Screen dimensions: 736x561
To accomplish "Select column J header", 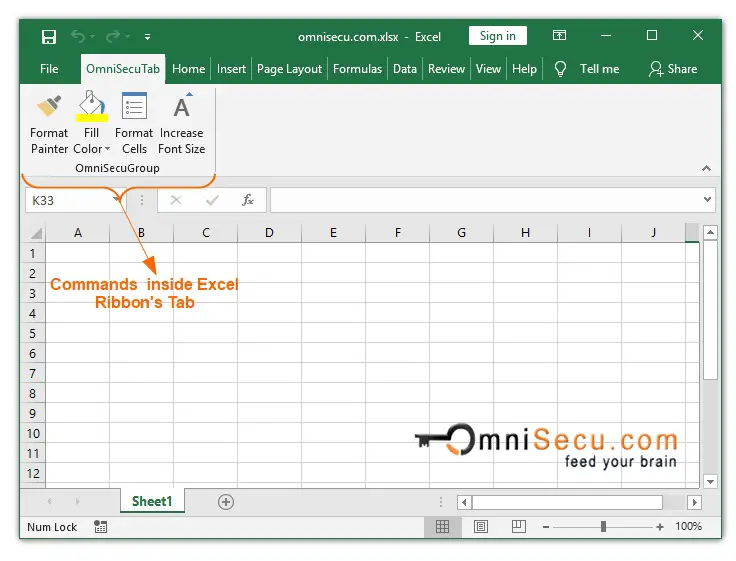I will (653, 232).
